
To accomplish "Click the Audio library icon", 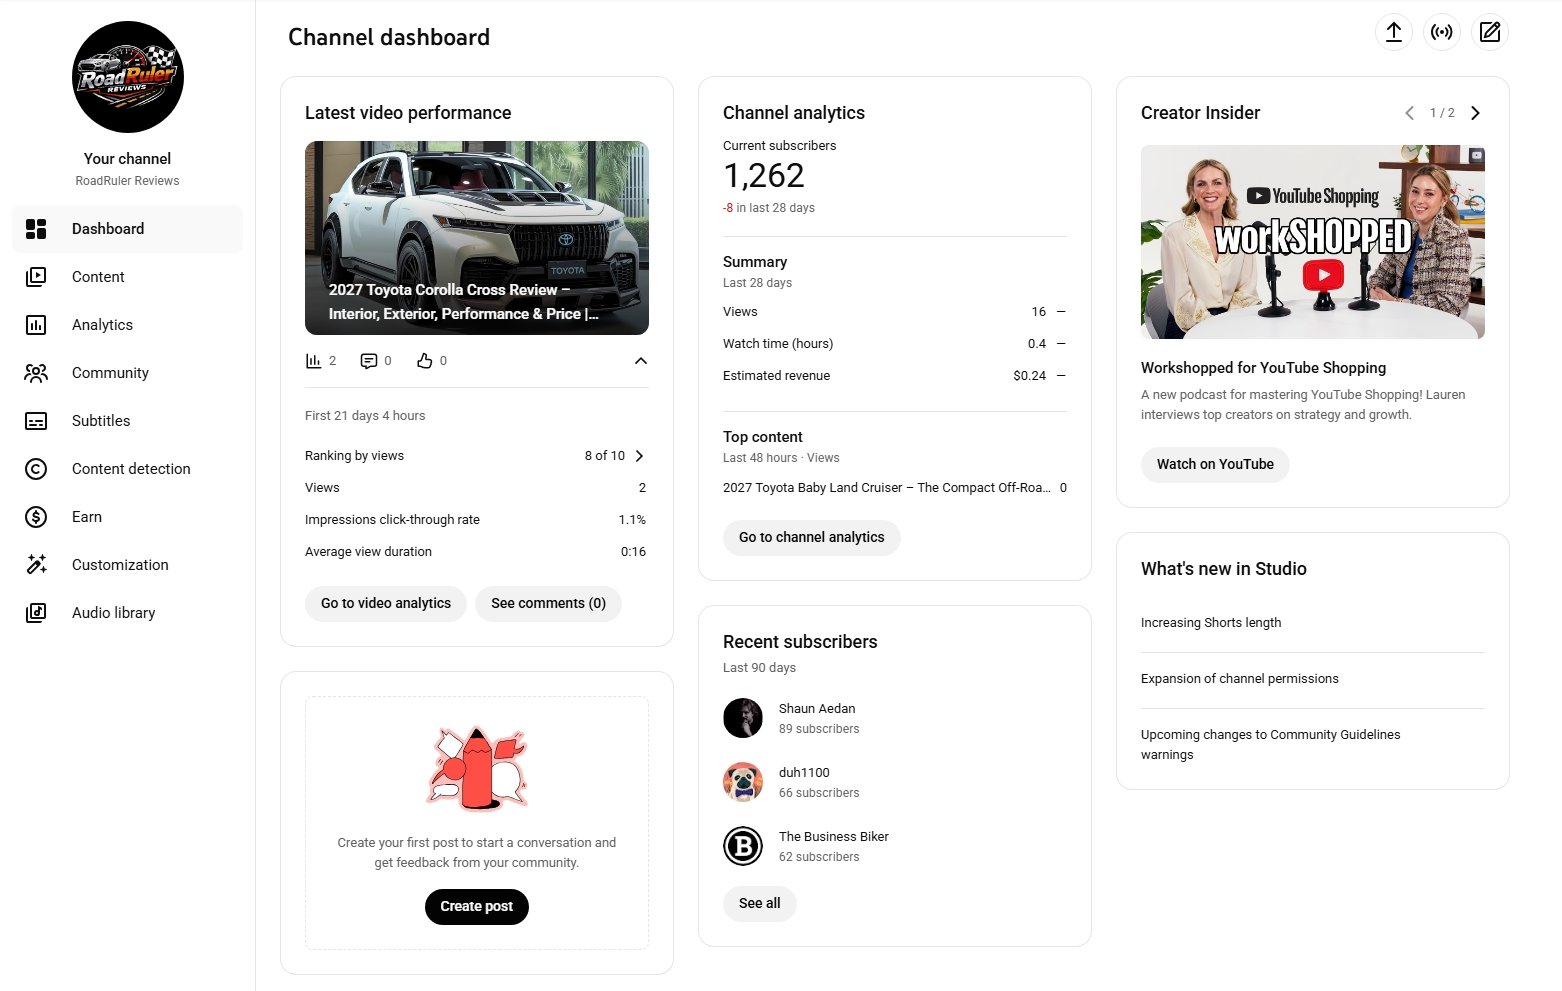I will click(x=36, y=613).
